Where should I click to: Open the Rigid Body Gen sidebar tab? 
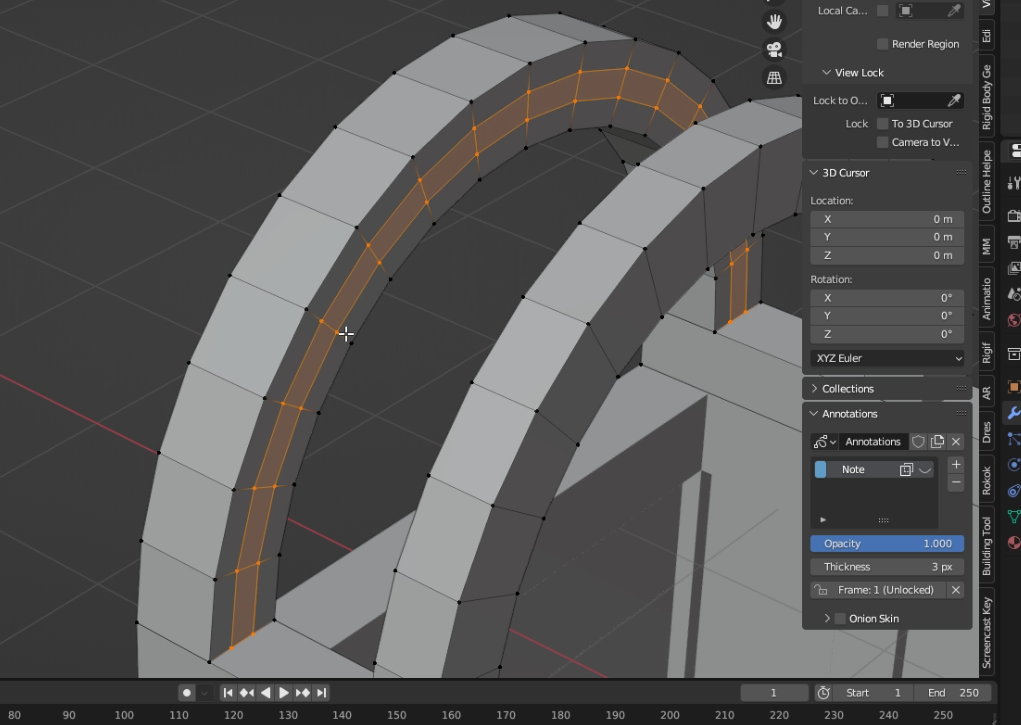987,97
